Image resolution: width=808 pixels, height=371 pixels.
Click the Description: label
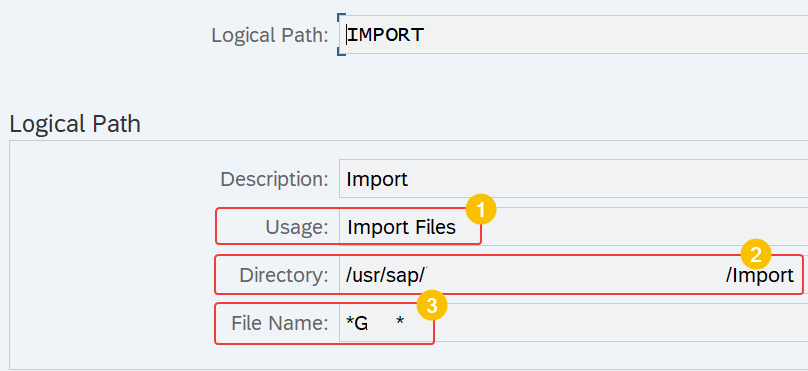[x=274, y=179]
